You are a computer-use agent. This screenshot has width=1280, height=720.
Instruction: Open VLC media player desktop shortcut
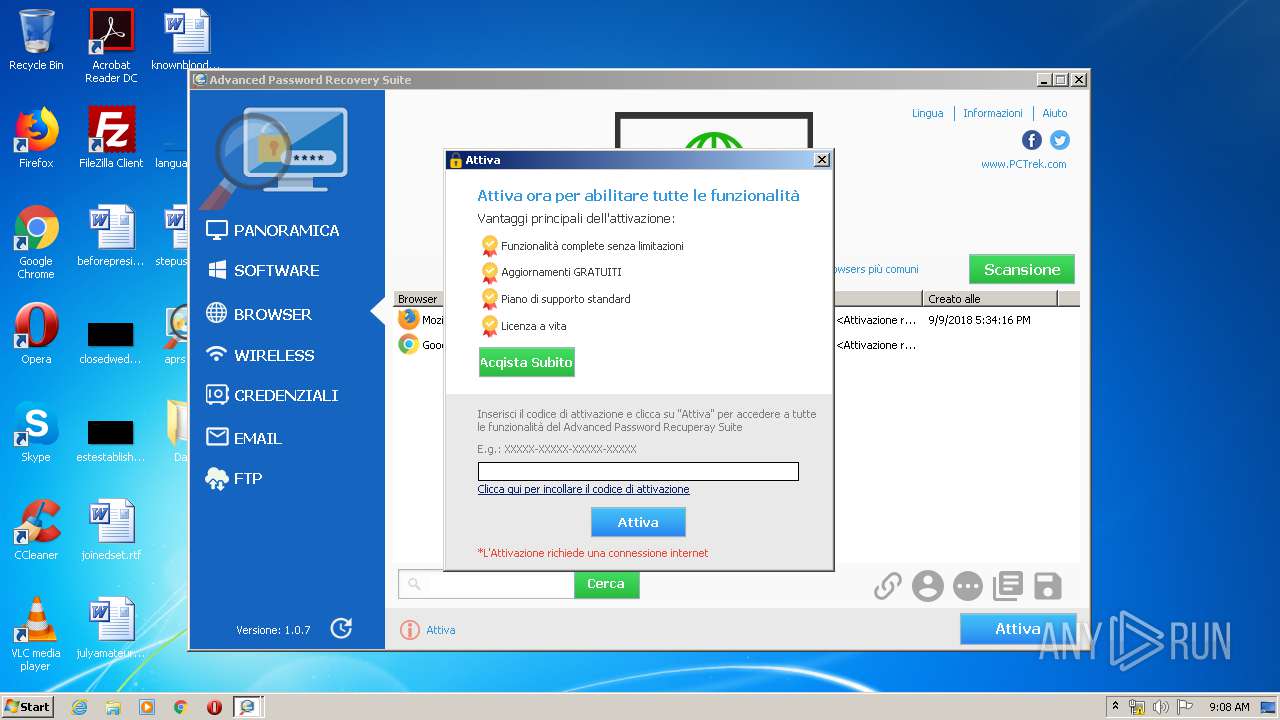[x=36, y=634]
